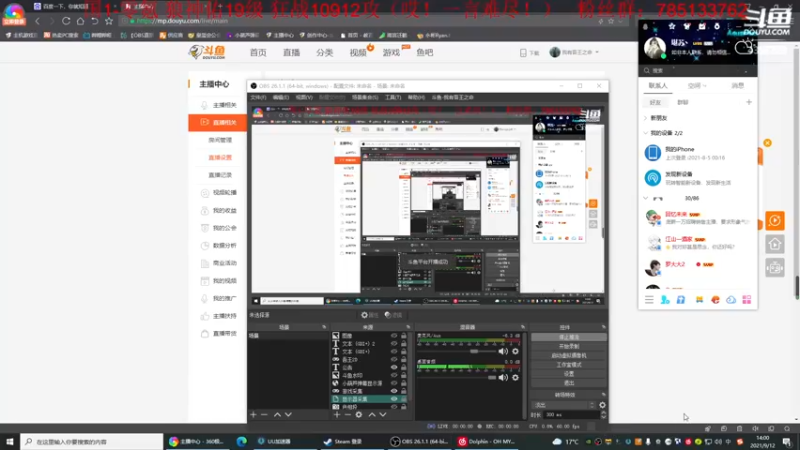Toggle visibility of 显示器采集 source
The image size is (800, 450).
(x=394, y=399)
